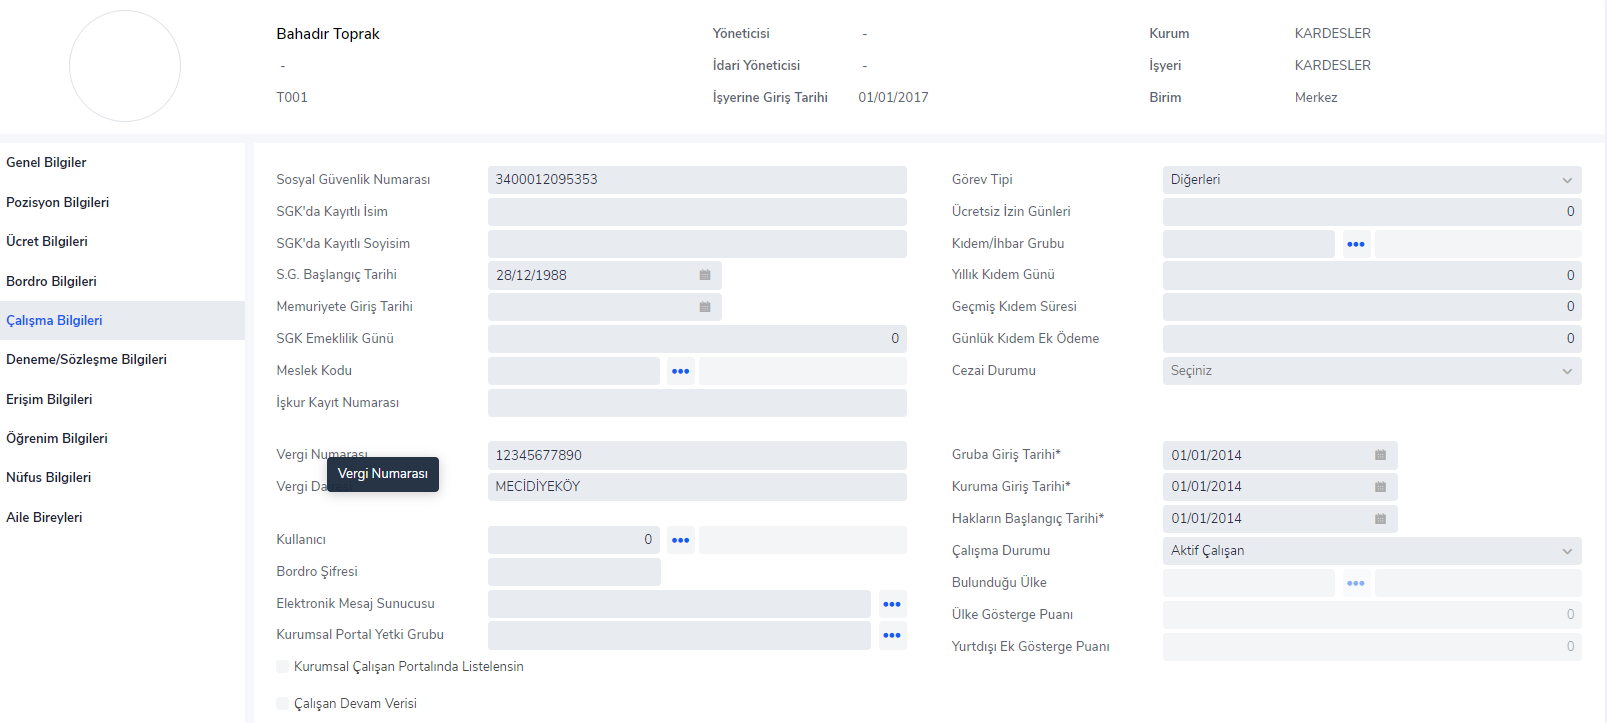Open Bordro Bilgileri section
The height and width of the screenshot is (723, 1607).
click(51, 281)
